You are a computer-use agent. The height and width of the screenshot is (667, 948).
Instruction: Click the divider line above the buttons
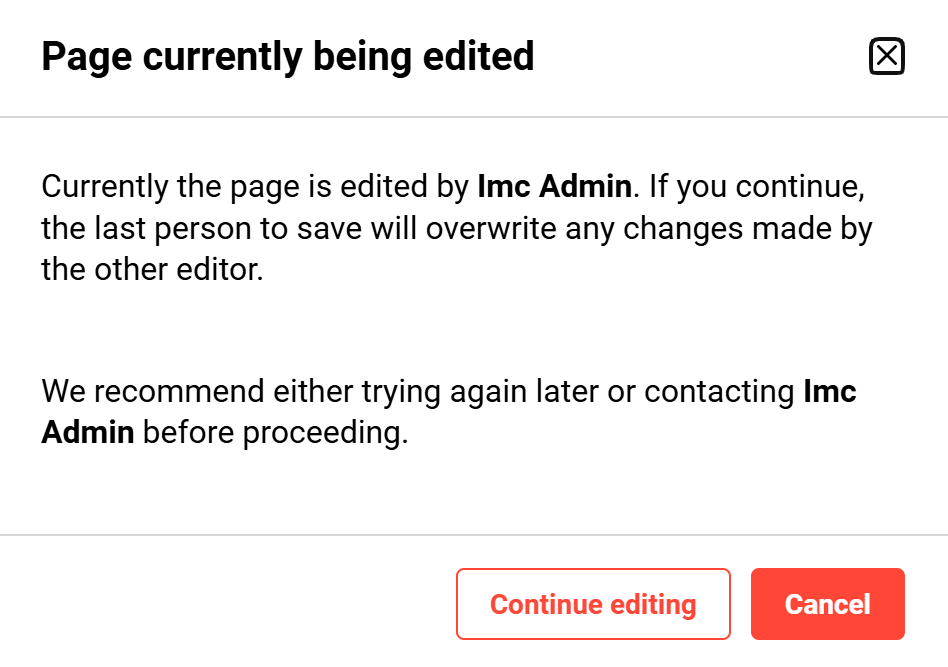tap(474, 535)
